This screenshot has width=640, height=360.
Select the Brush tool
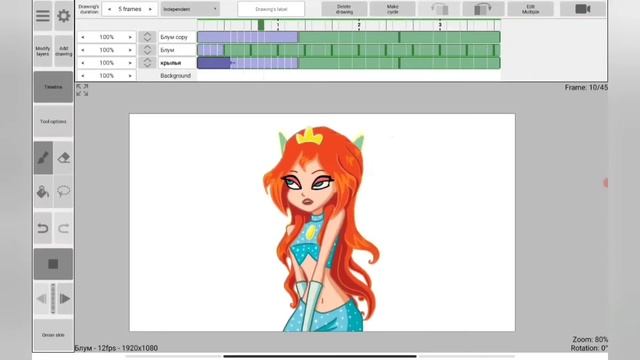click(43, 158)
